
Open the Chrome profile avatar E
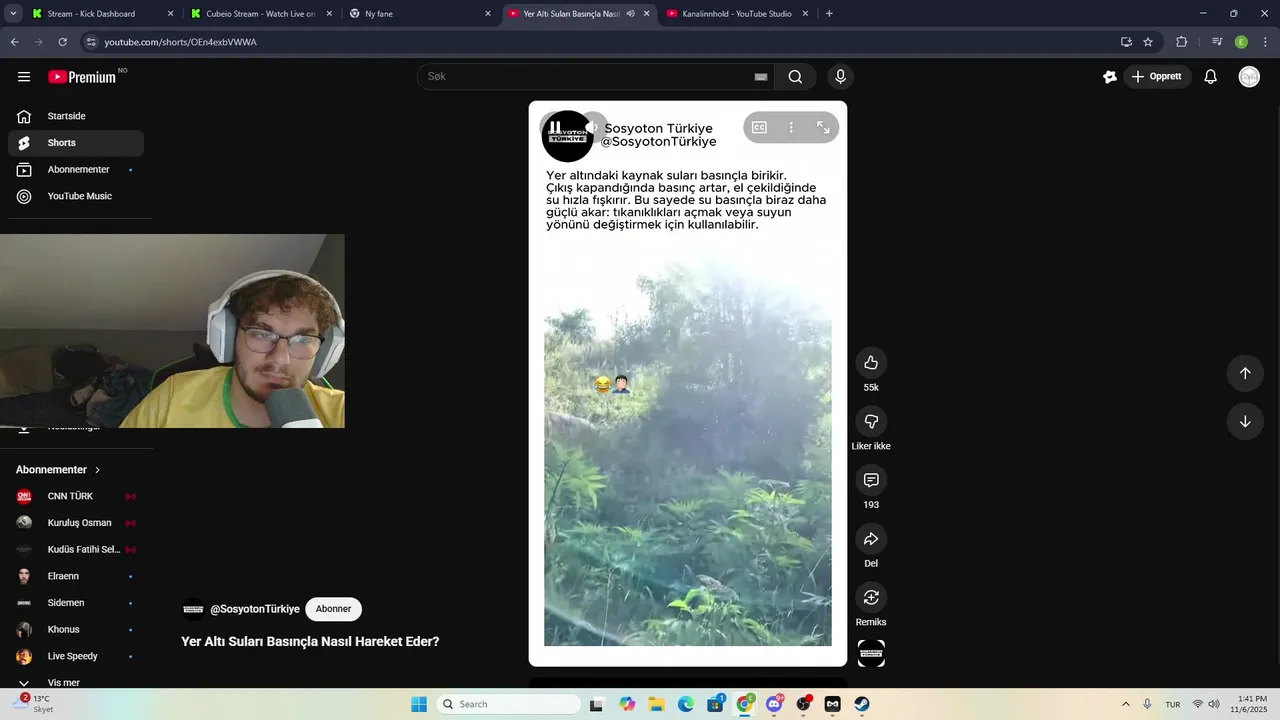click(x=1241, y=42)
